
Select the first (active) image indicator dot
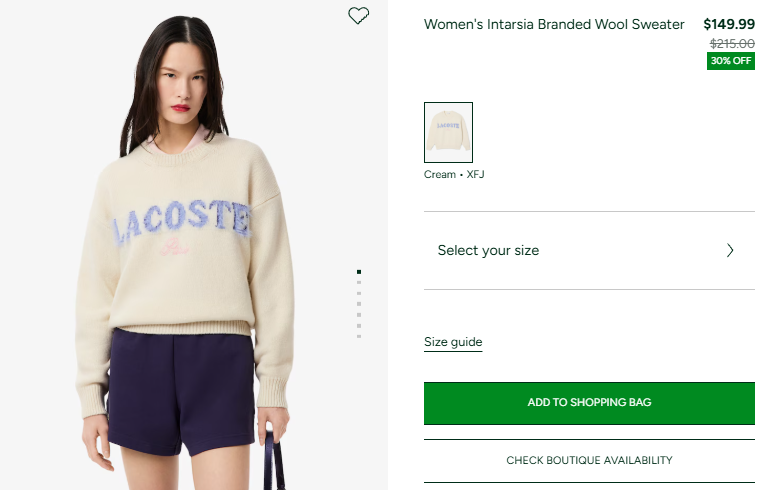(x=359, y=271)
